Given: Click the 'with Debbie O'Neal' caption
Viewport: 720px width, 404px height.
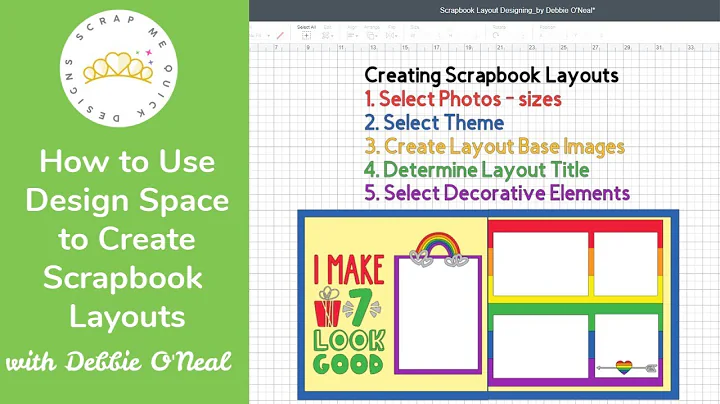Looking at the screenshot, I should coord(119,361).
